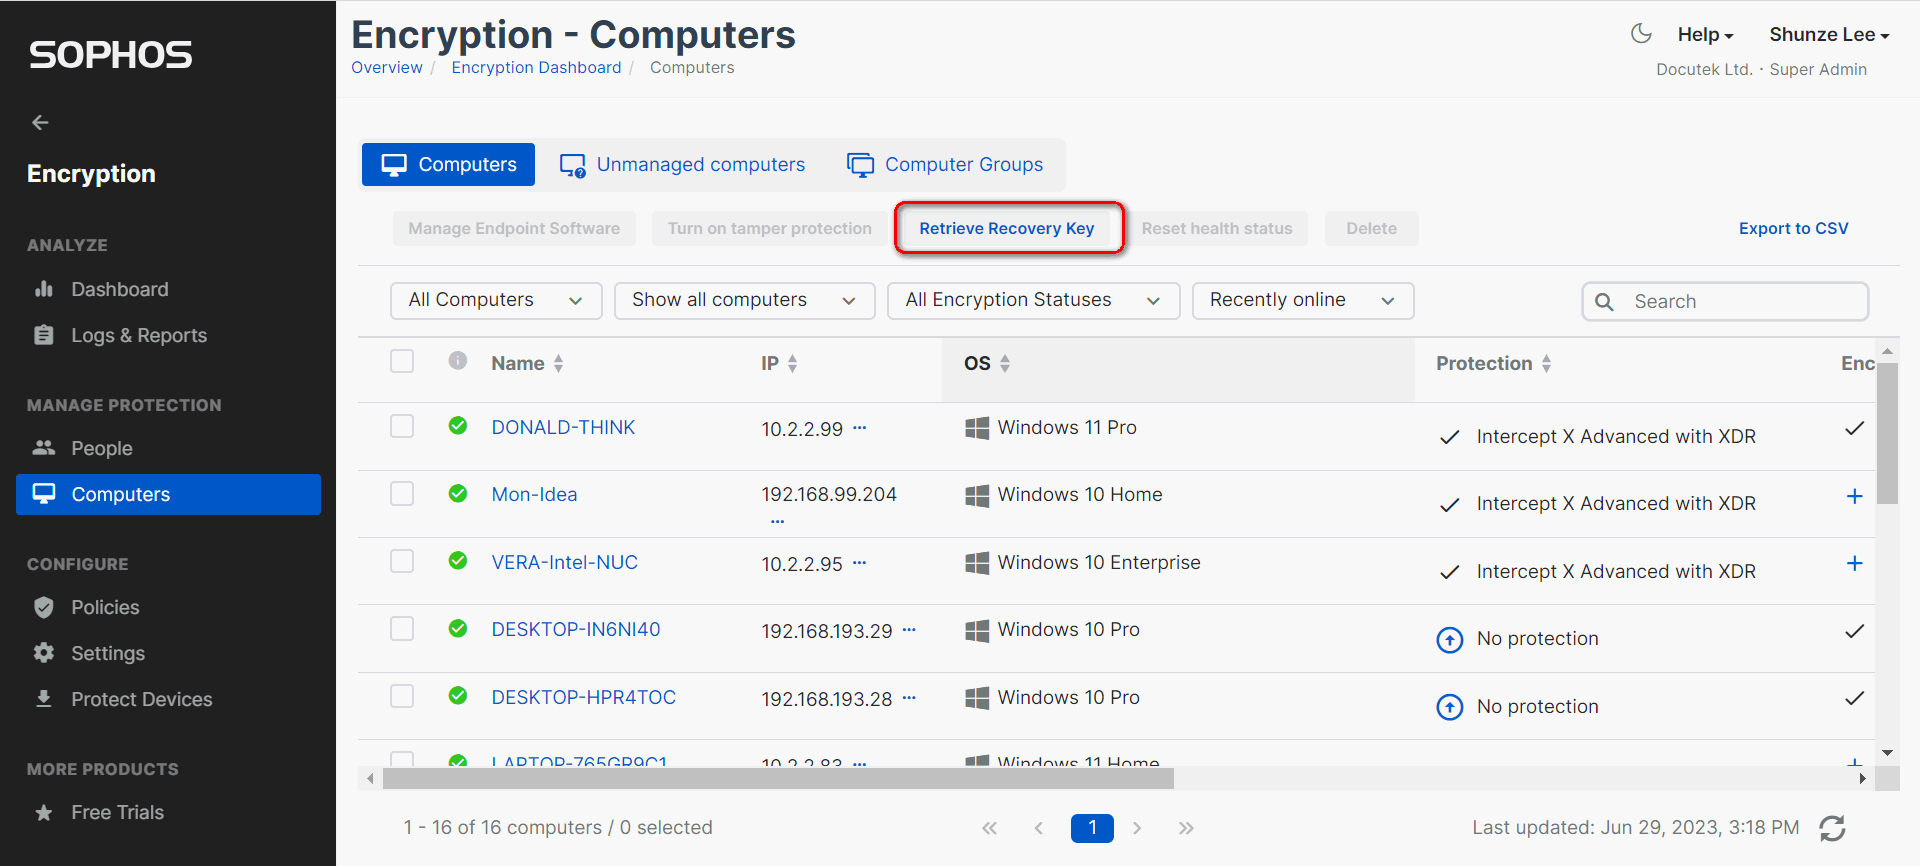Open the Recently online dropdown
Screen dimensions: 1920x866
coord(1302,301)
